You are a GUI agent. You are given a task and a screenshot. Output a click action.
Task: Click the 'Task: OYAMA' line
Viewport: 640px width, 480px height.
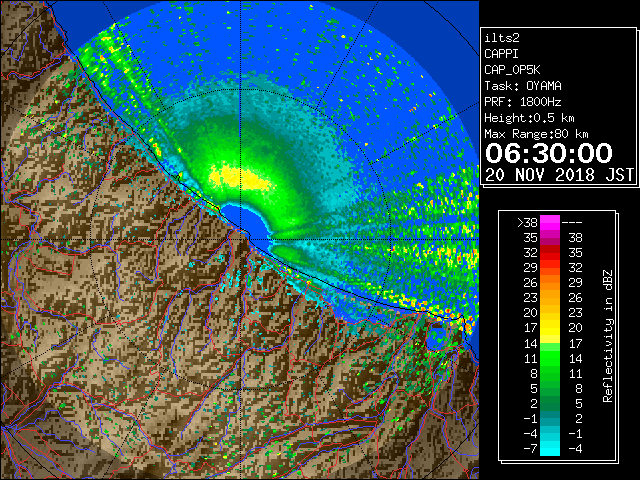(523, 86)
